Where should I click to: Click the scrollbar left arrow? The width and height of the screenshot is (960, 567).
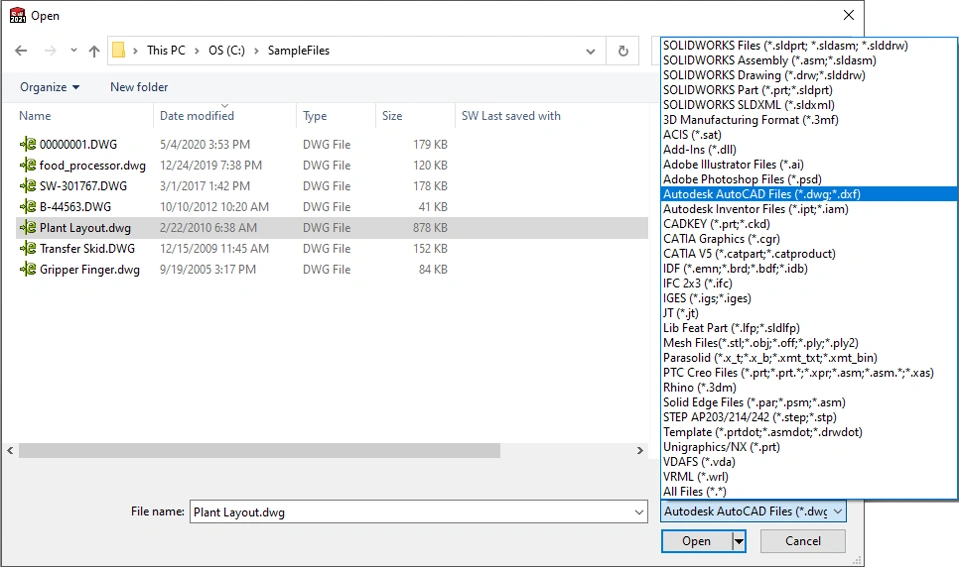(x=10, y=451)
